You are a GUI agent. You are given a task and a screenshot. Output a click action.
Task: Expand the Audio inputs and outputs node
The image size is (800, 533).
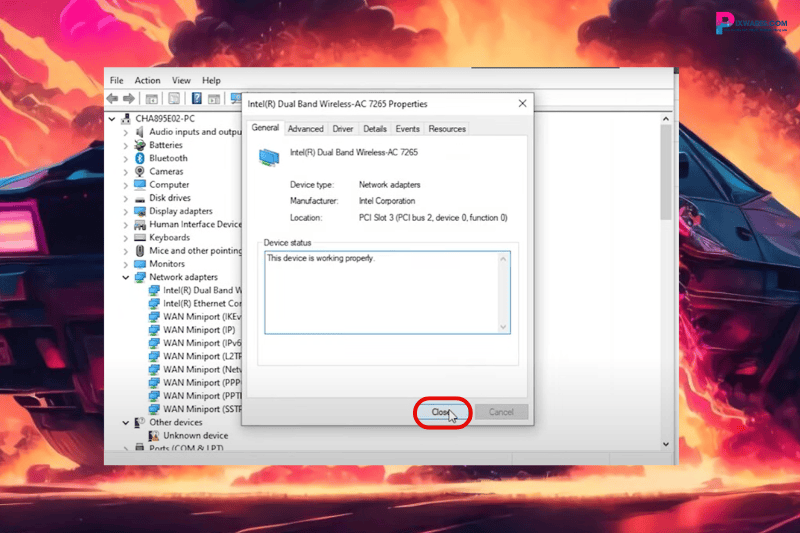click(126, 132)
